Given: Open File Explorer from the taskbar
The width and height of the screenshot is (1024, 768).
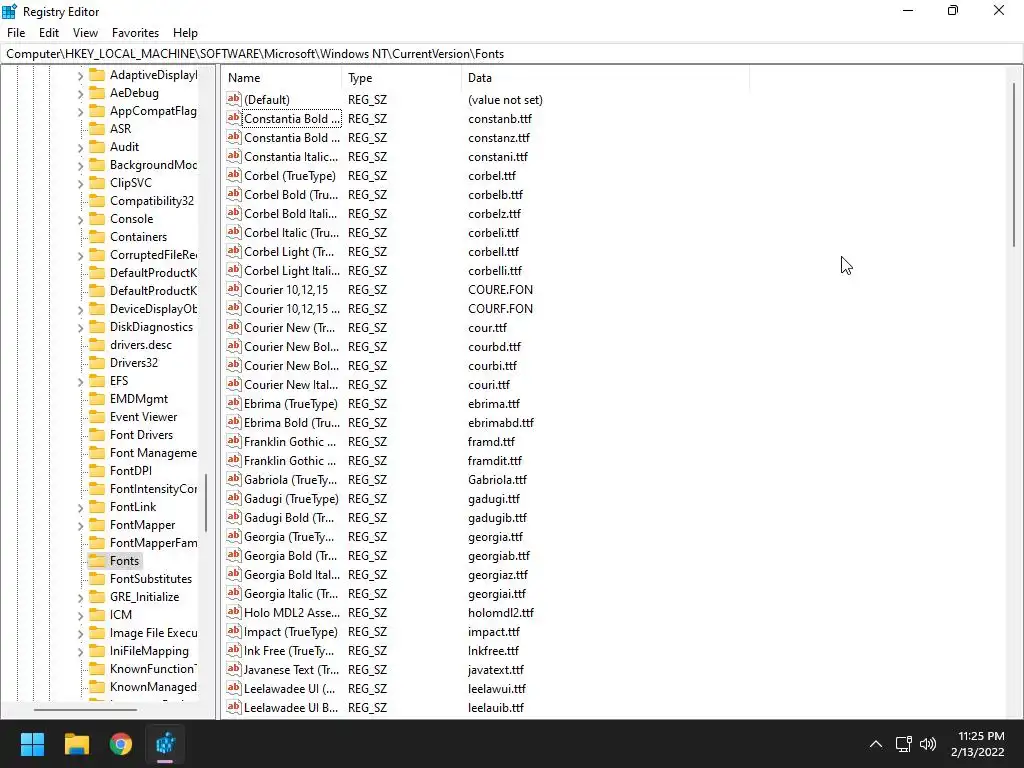Looking at the screenshot, I should (x=76, y=744).
